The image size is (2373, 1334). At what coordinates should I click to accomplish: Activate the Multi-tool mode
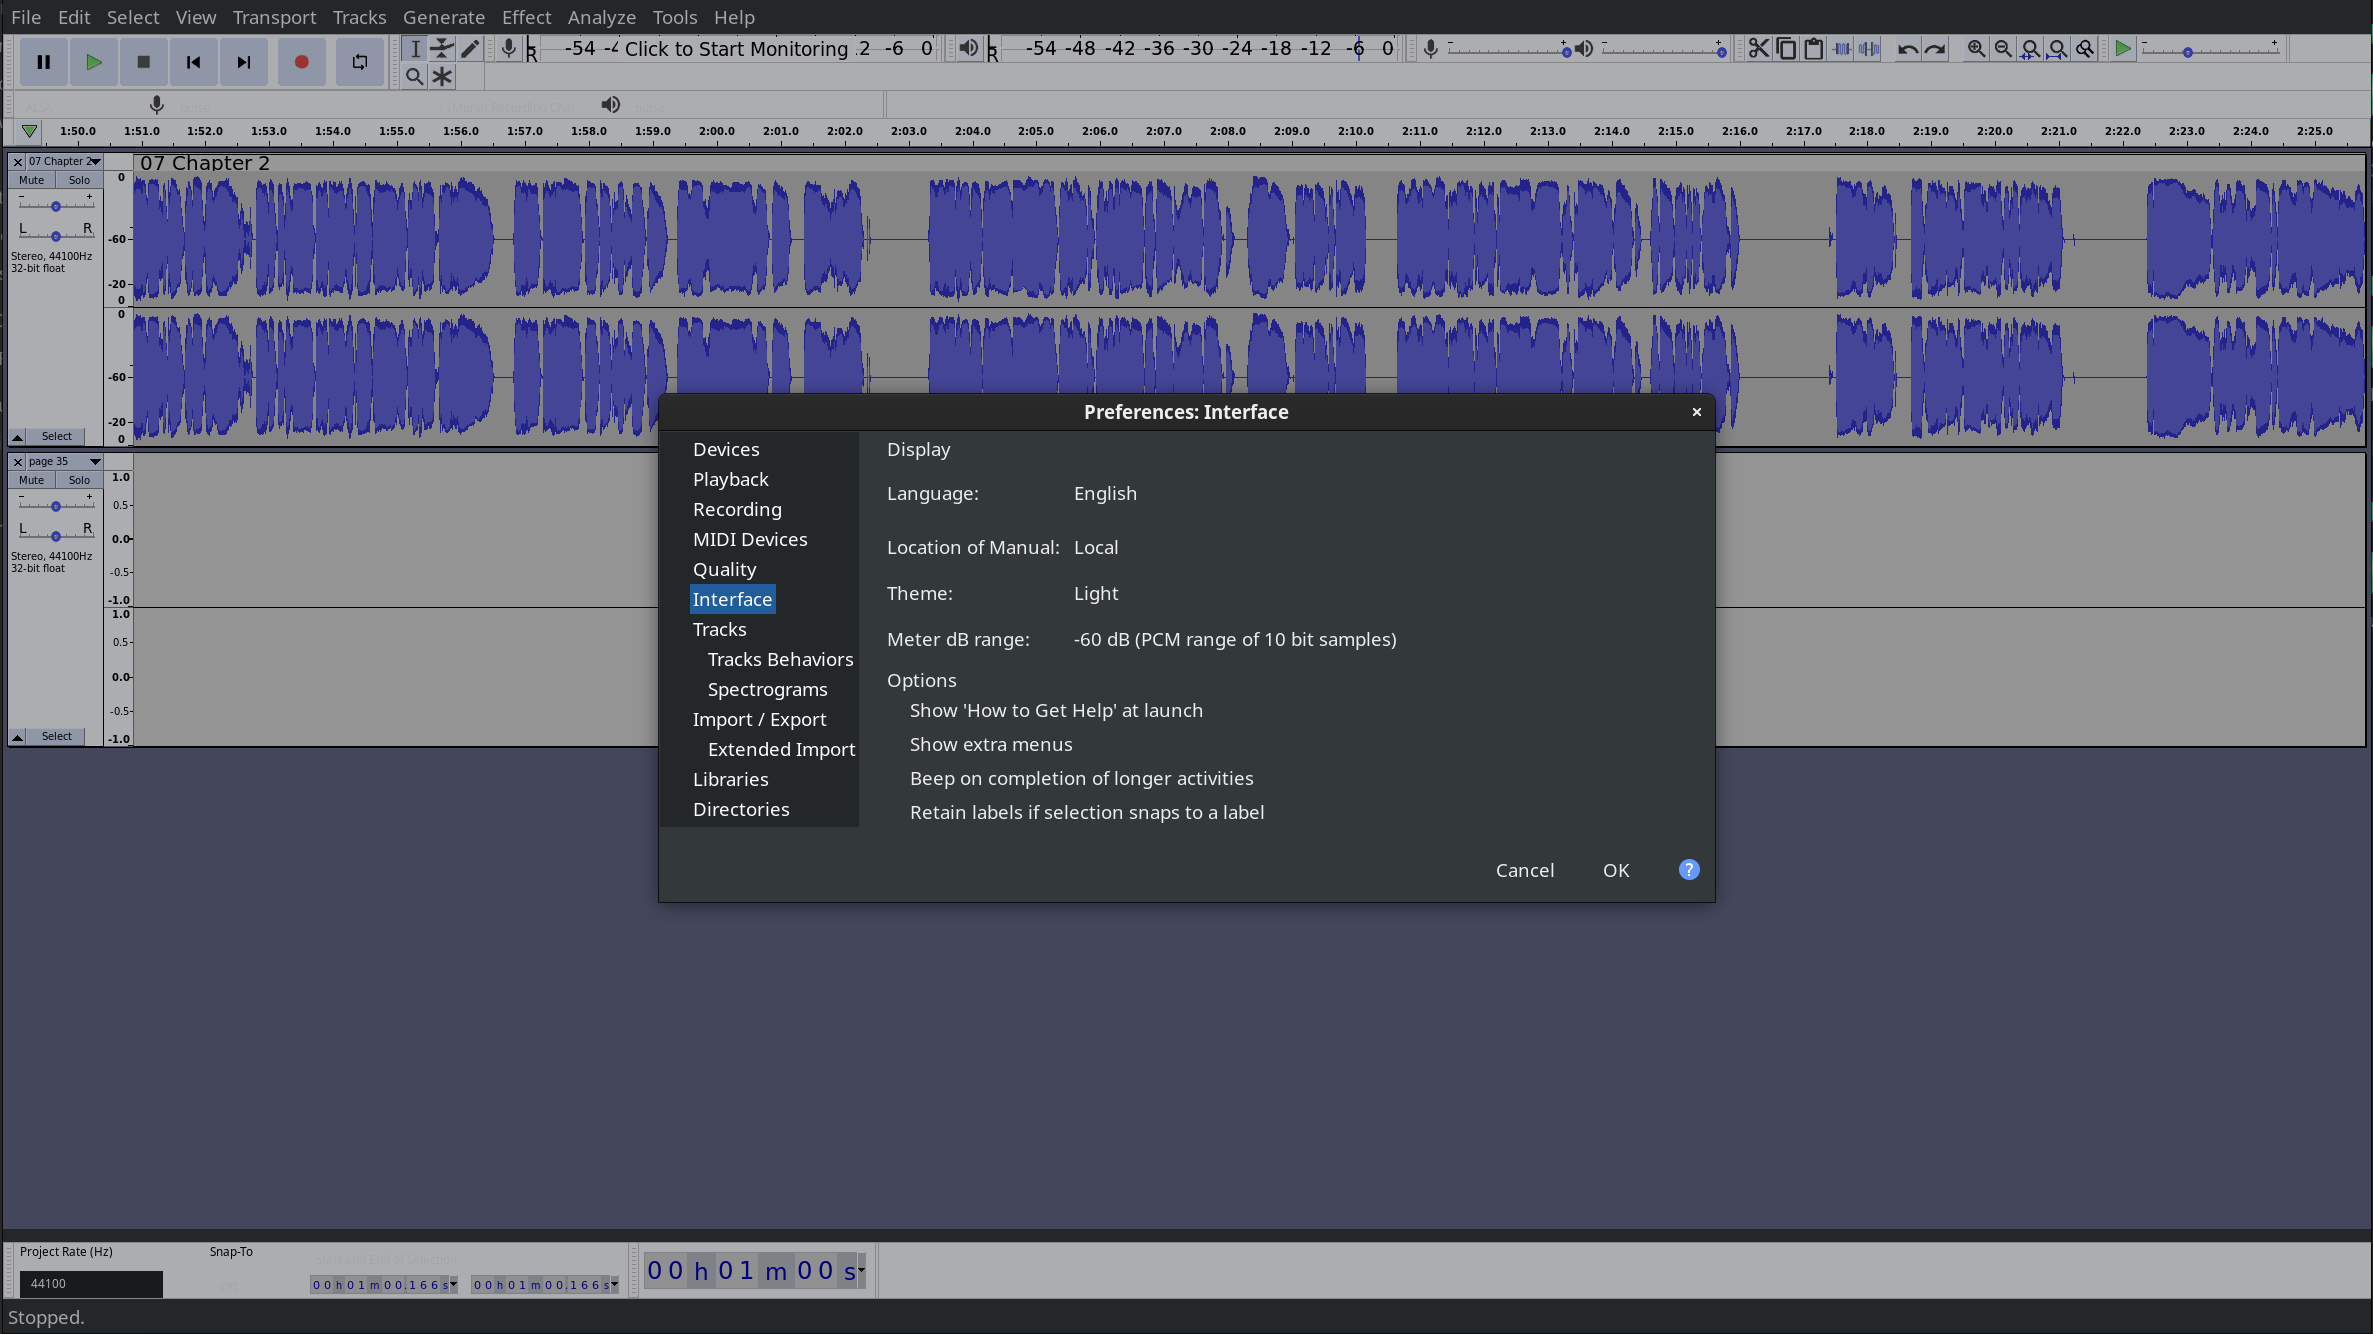[x=443, y=75]
